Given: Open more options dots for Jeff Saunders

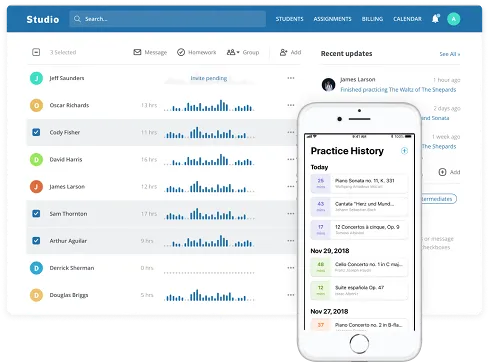Looking at the screenshot, I should point(291,78).
